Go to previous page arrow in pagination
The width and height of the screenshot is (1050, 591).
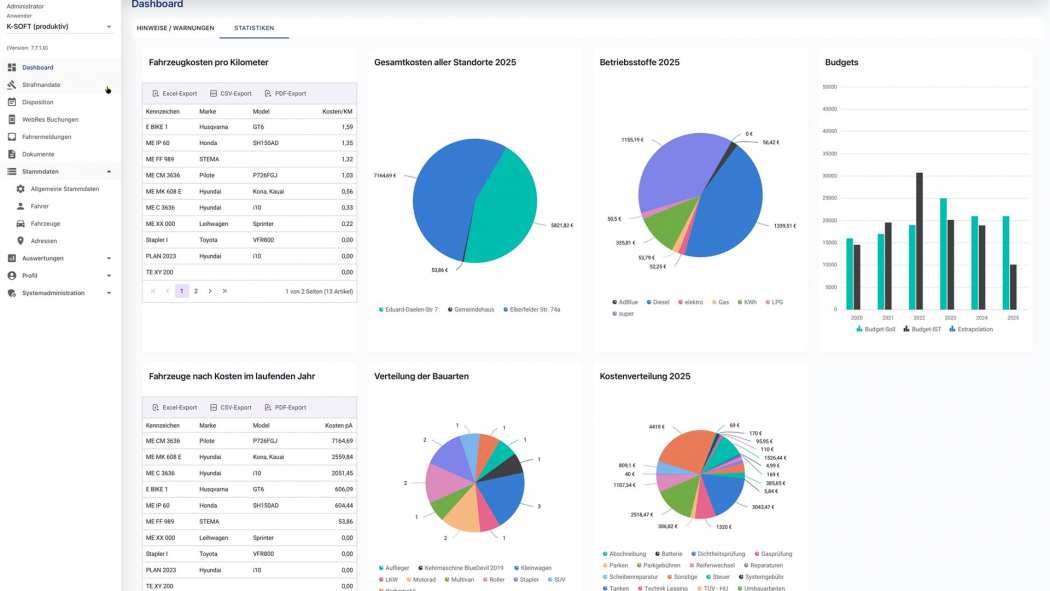pos(167,291)
